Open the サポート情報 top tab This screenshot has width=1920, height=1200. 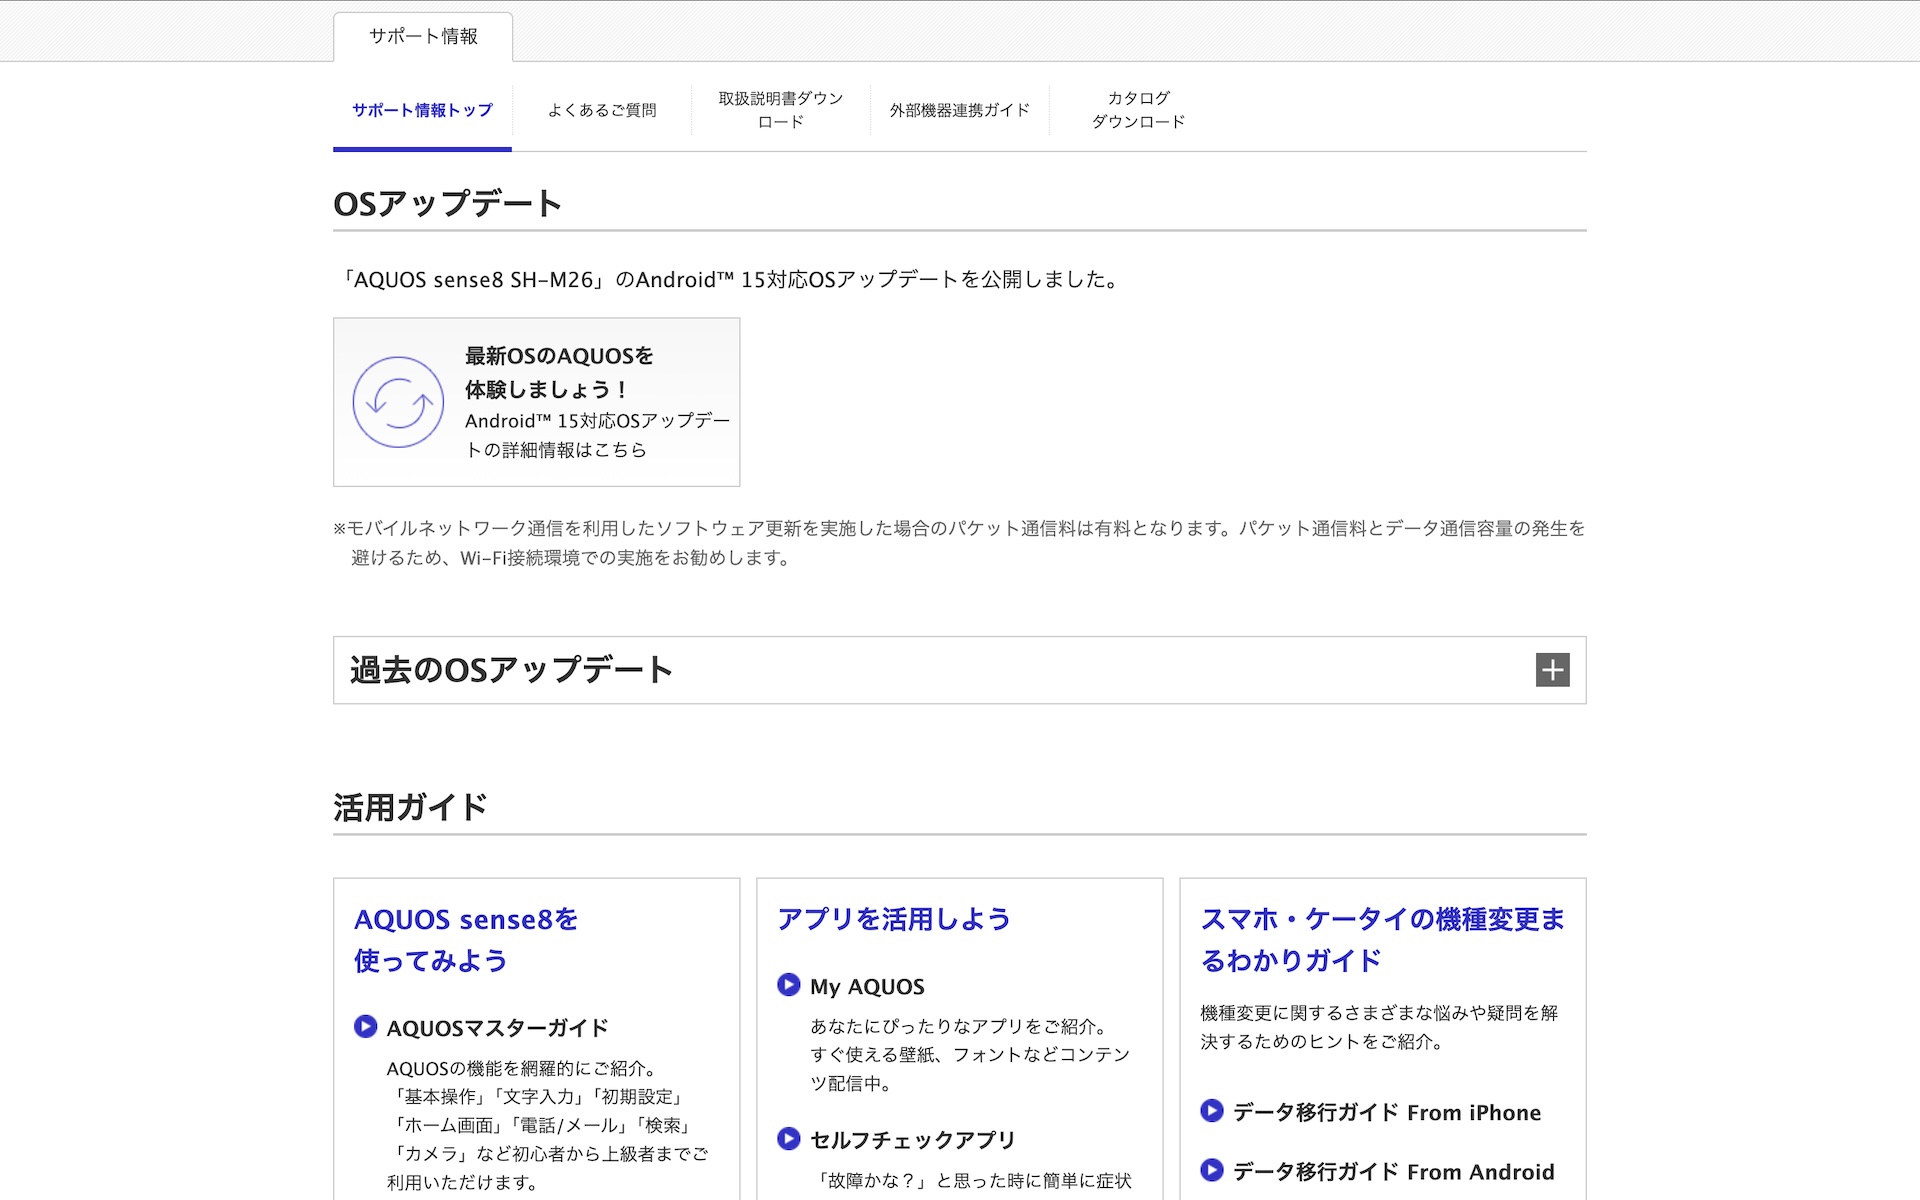tap(423, 37)
